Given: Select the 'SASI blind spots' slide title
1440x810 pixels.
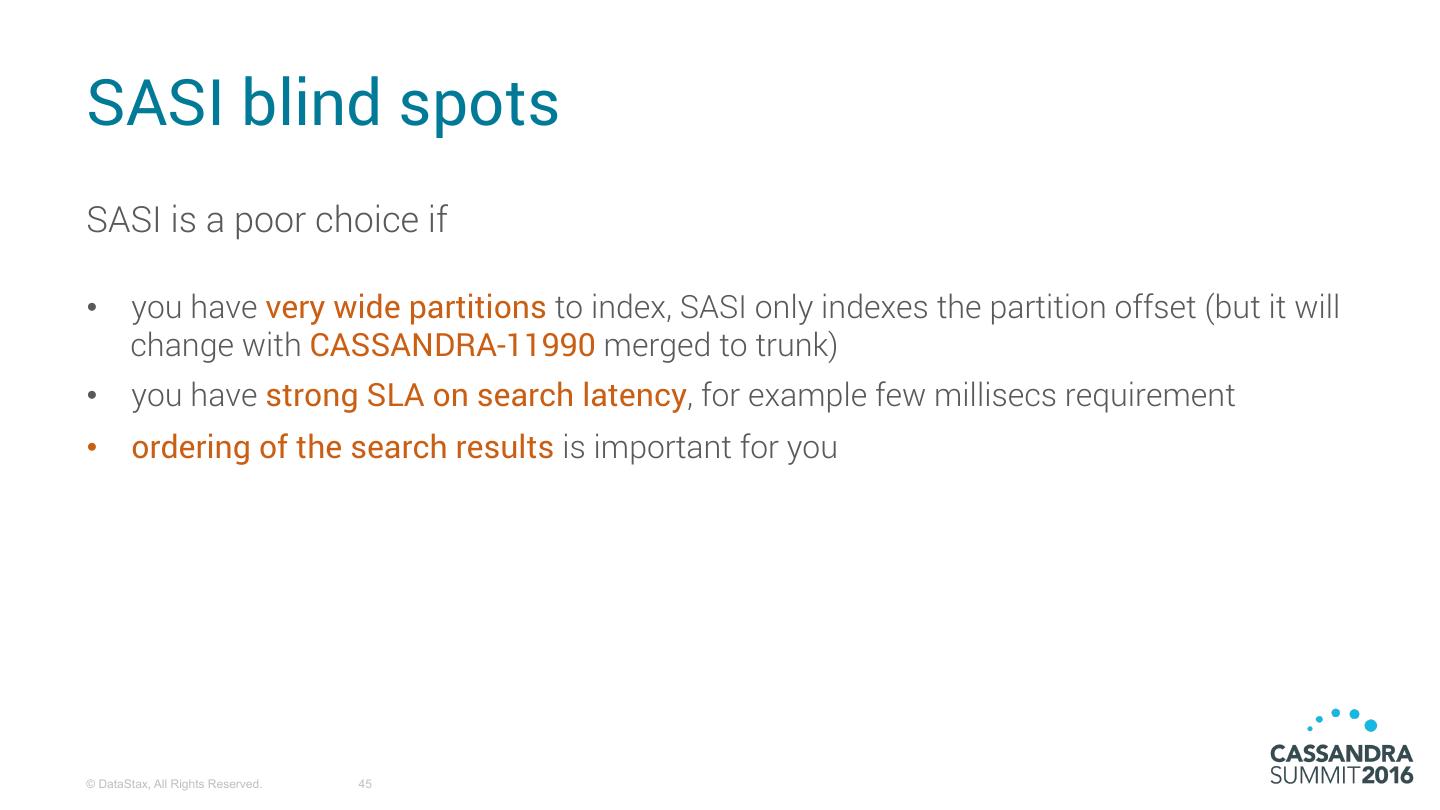Looking at the screenshot, I should click(322, 104).
